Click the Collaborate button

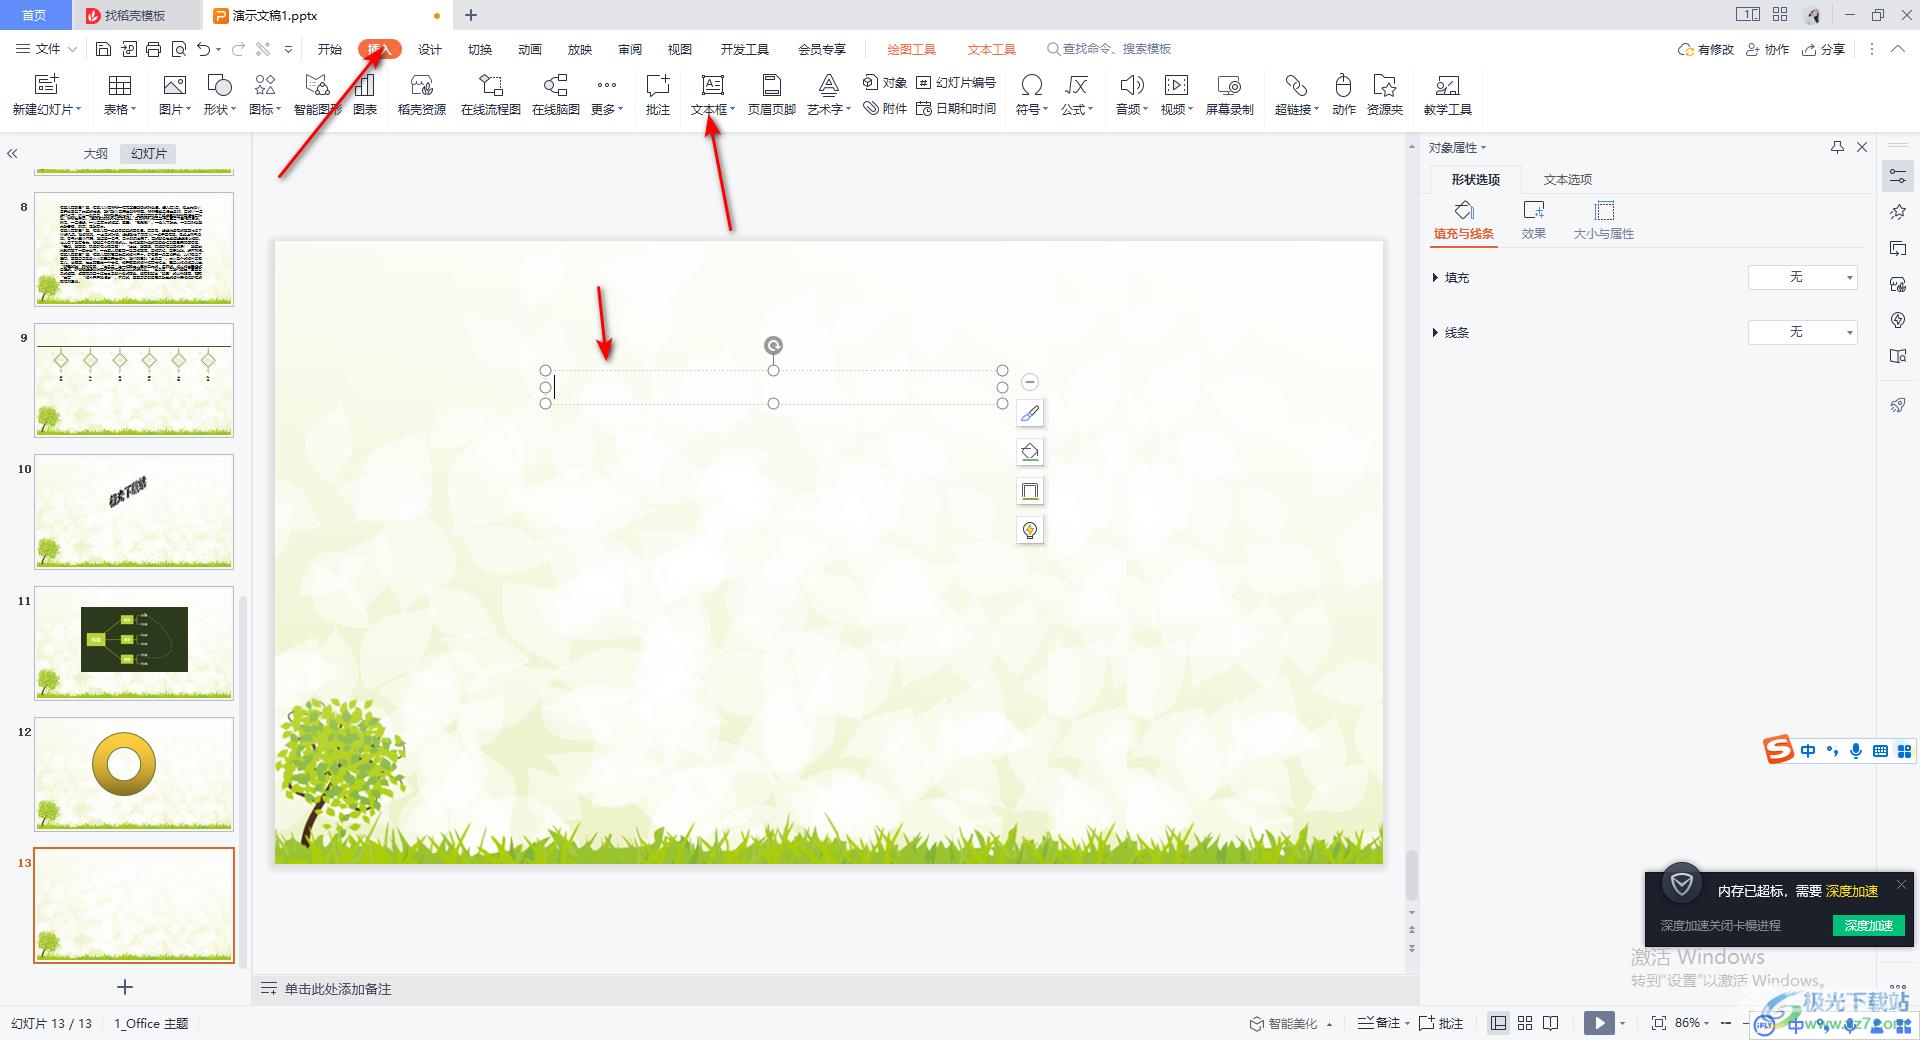1767,49
